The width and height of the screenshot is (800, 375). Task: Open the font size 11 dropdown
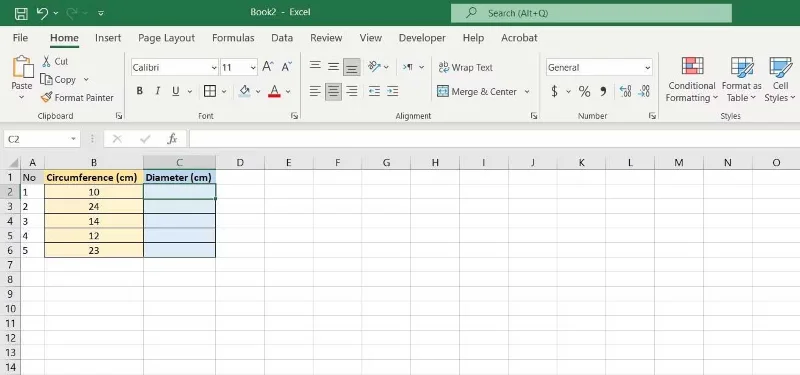(253, 67)
